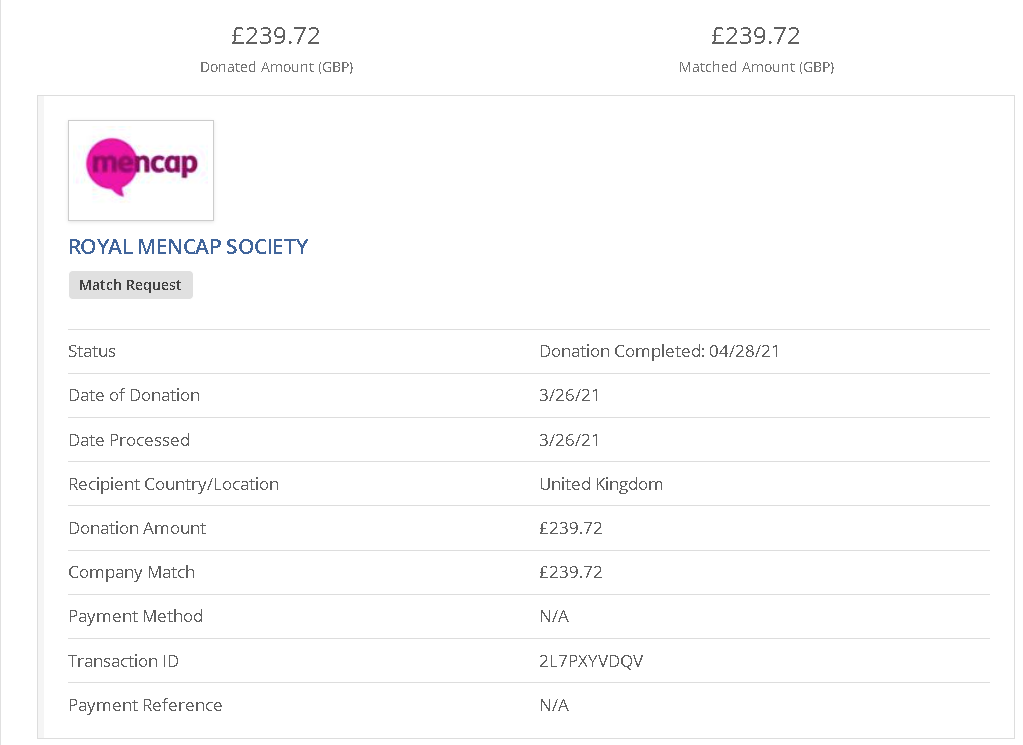Select the Matched Amount (GBP) caption
This screenshot has height=745, width=1023.
point(756,68)
